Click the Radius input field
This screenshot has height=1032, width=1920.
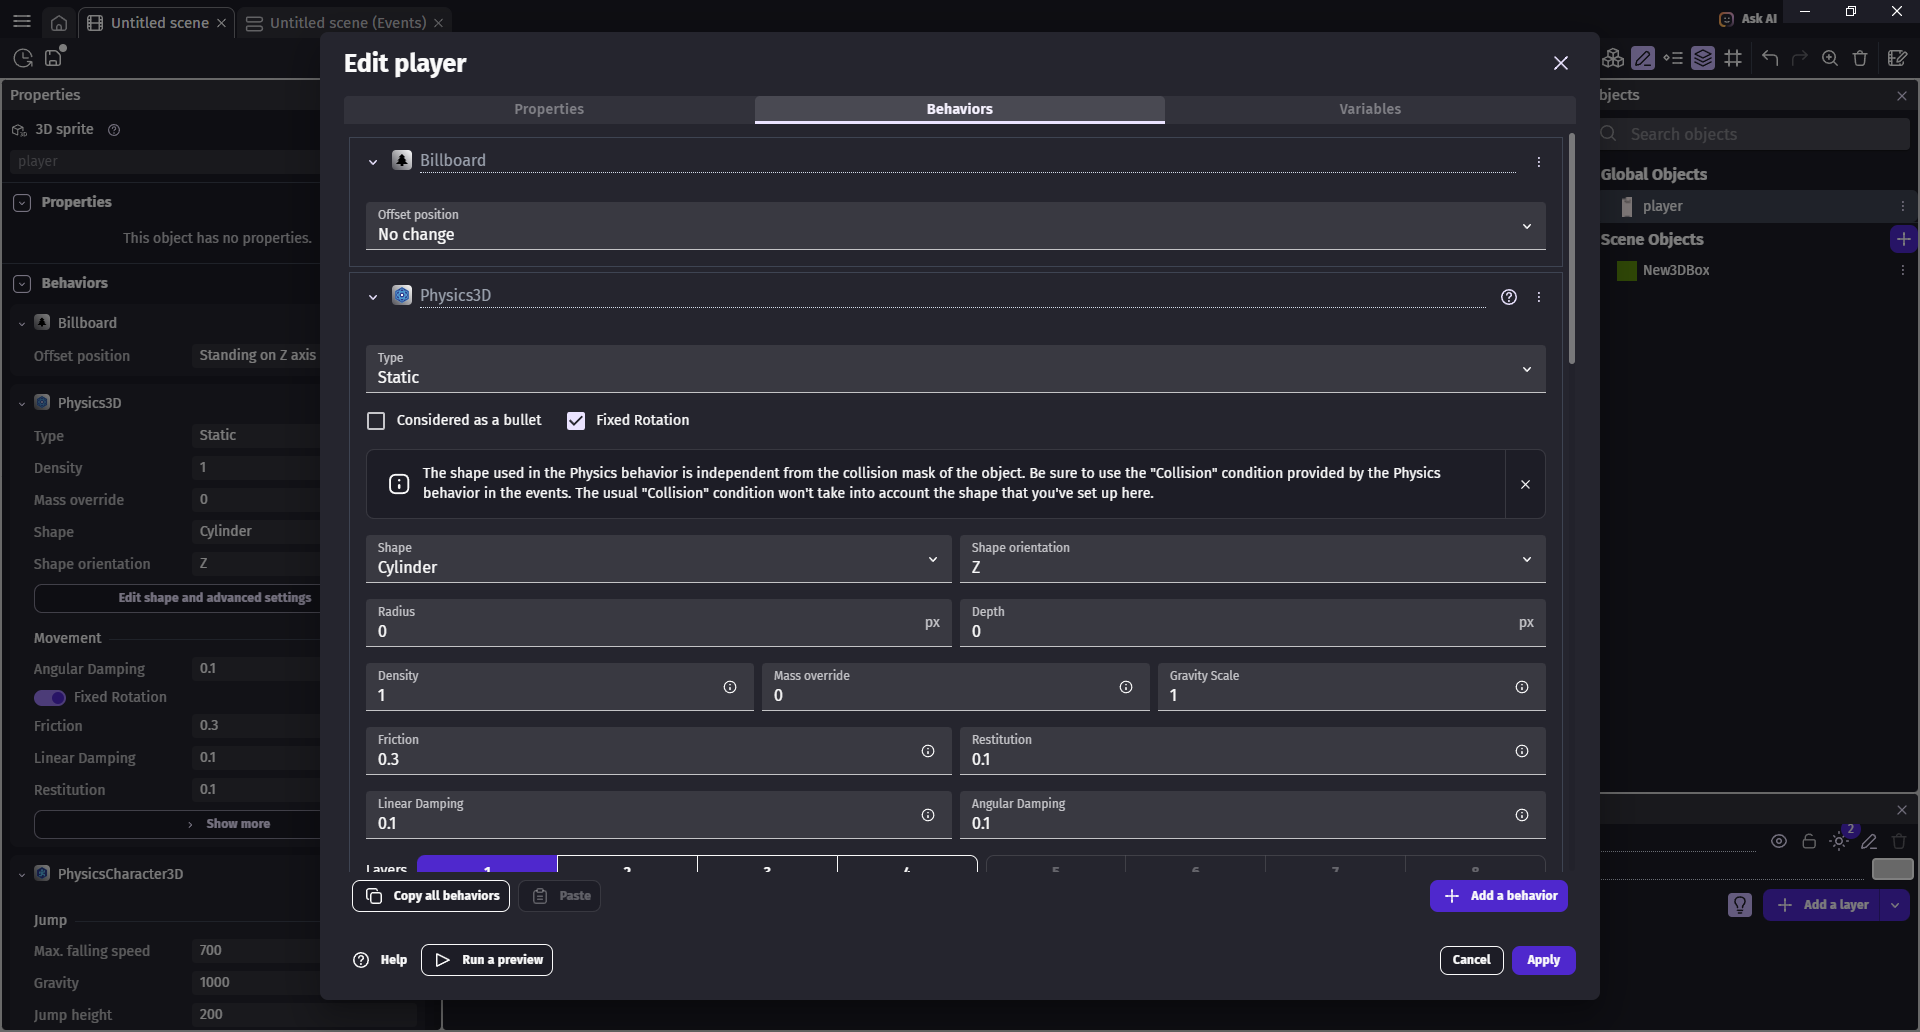pos(645,631)
